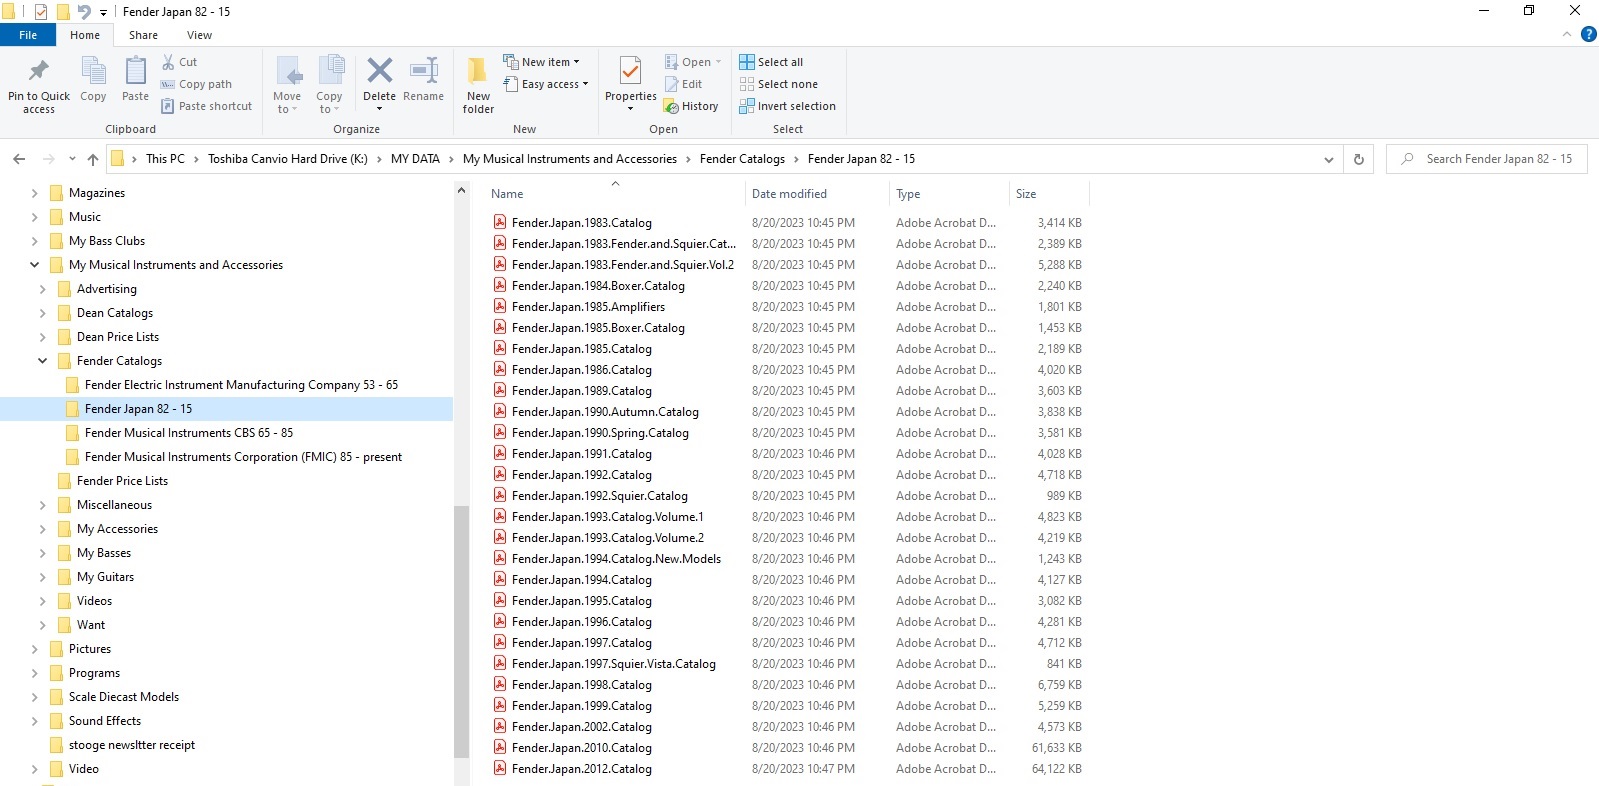Sort files by Date modified column
The image size is (1599, 786).
point(816,194)
